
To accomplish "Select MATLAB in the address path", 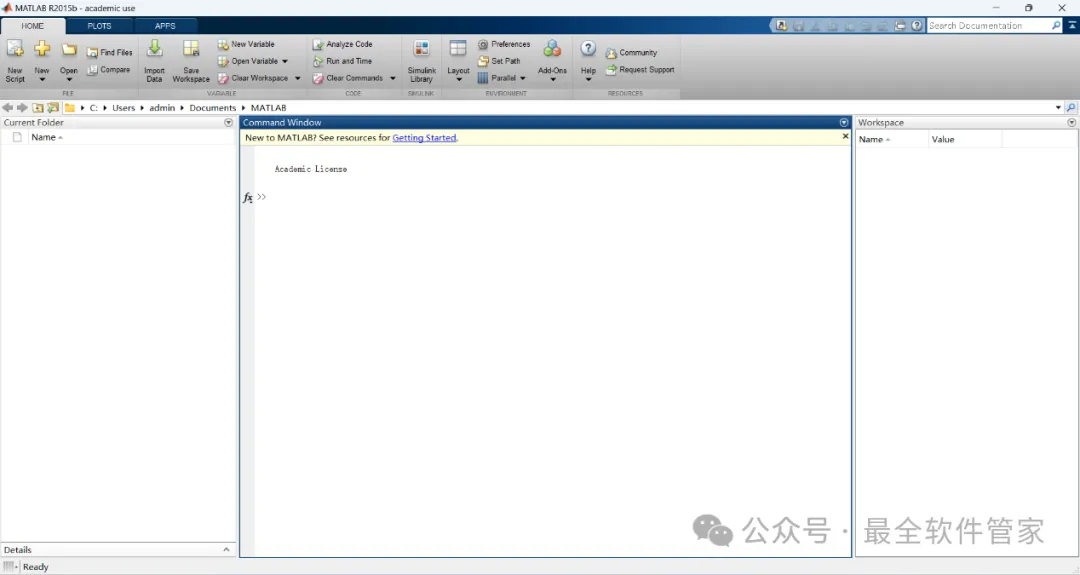I will point(269,107).
